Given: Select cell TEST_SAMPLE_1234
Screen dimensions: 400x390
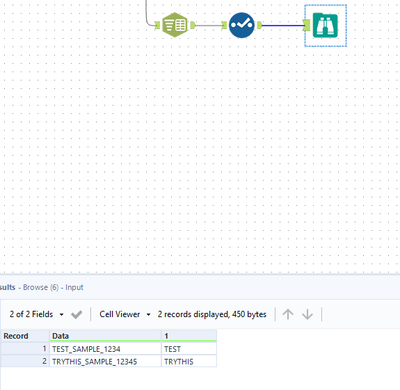Looking at the screenshot, I should pos(105,349).
